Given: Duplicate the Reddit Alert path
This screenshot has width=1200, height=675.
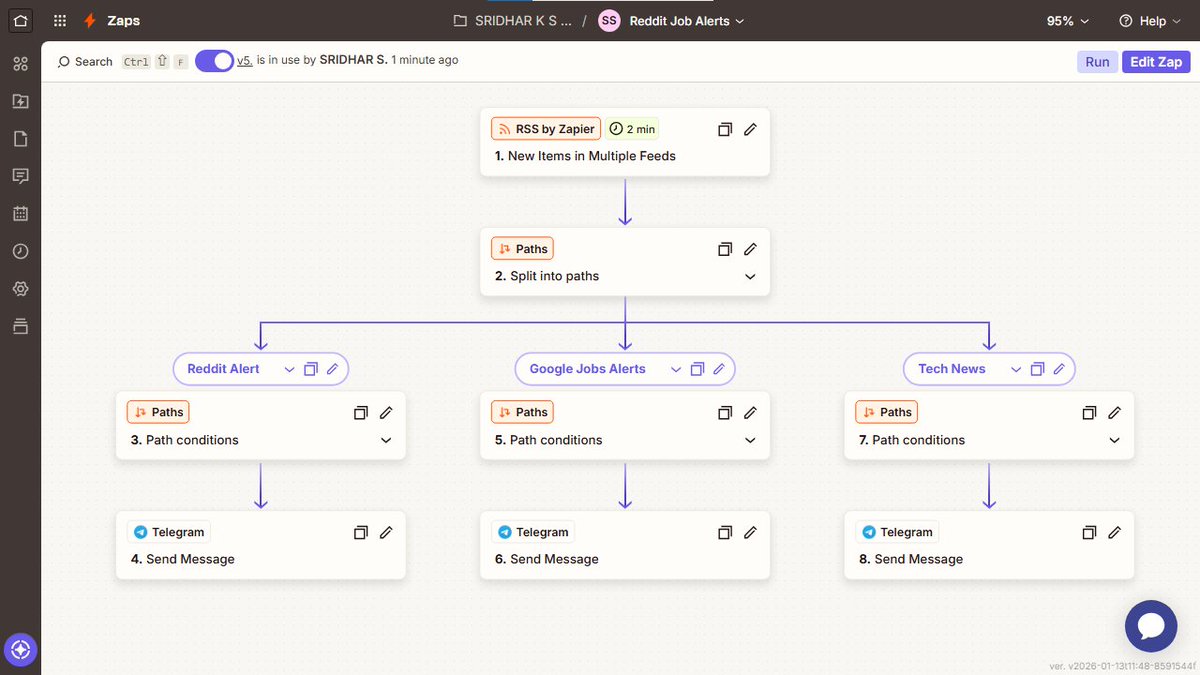Looking at the screenshot, I should coord(311,369).
